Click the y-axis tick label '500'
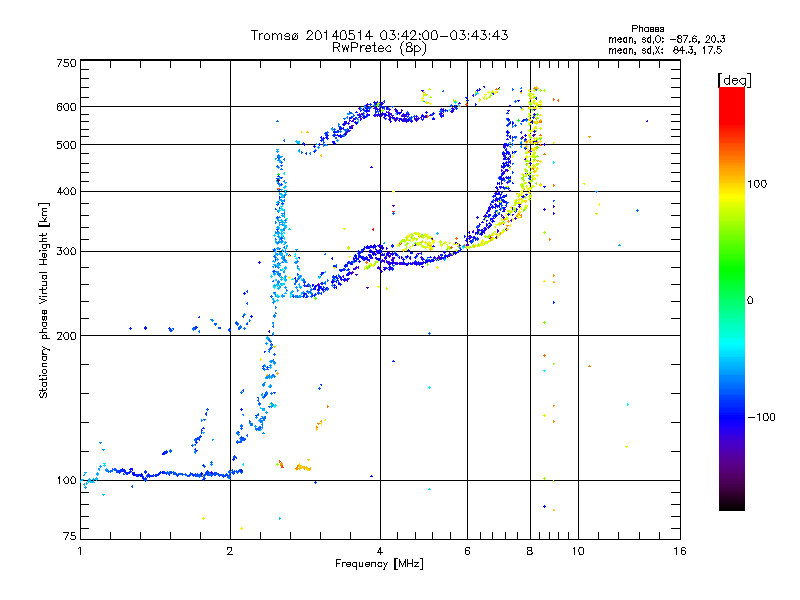Viewport: 800px width, 600px height. pyautogui.click(x=66, y=145)
